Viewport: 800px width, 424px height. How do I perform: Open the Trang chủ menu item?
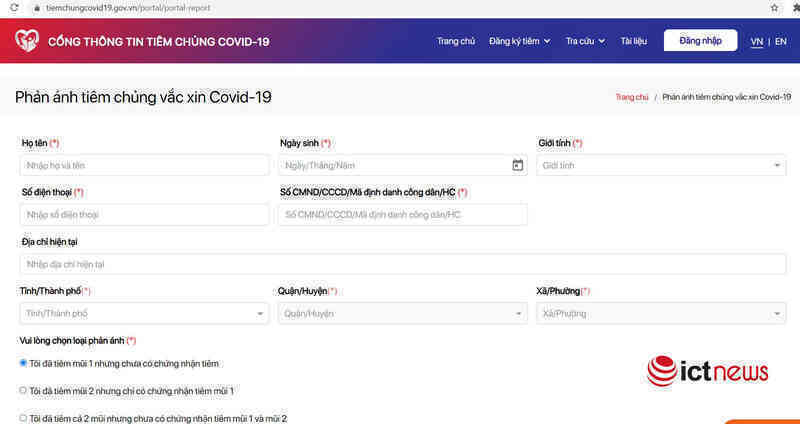(x=456, y=41)
